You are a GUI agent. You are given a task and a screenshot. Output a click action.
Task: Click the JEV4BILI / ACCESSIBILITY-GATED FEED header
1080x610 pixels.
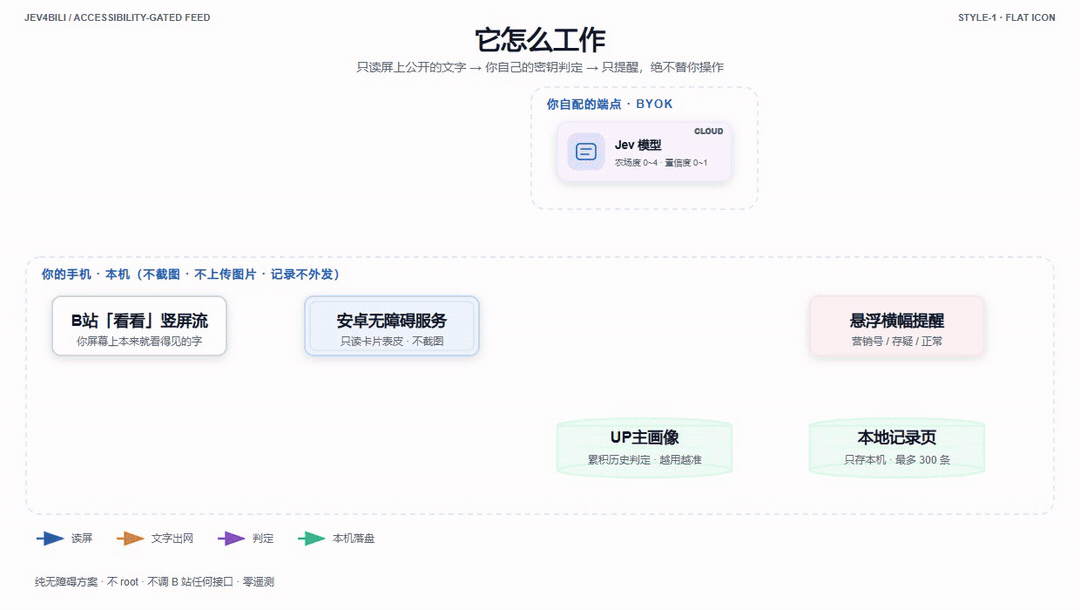coord(117,18)
